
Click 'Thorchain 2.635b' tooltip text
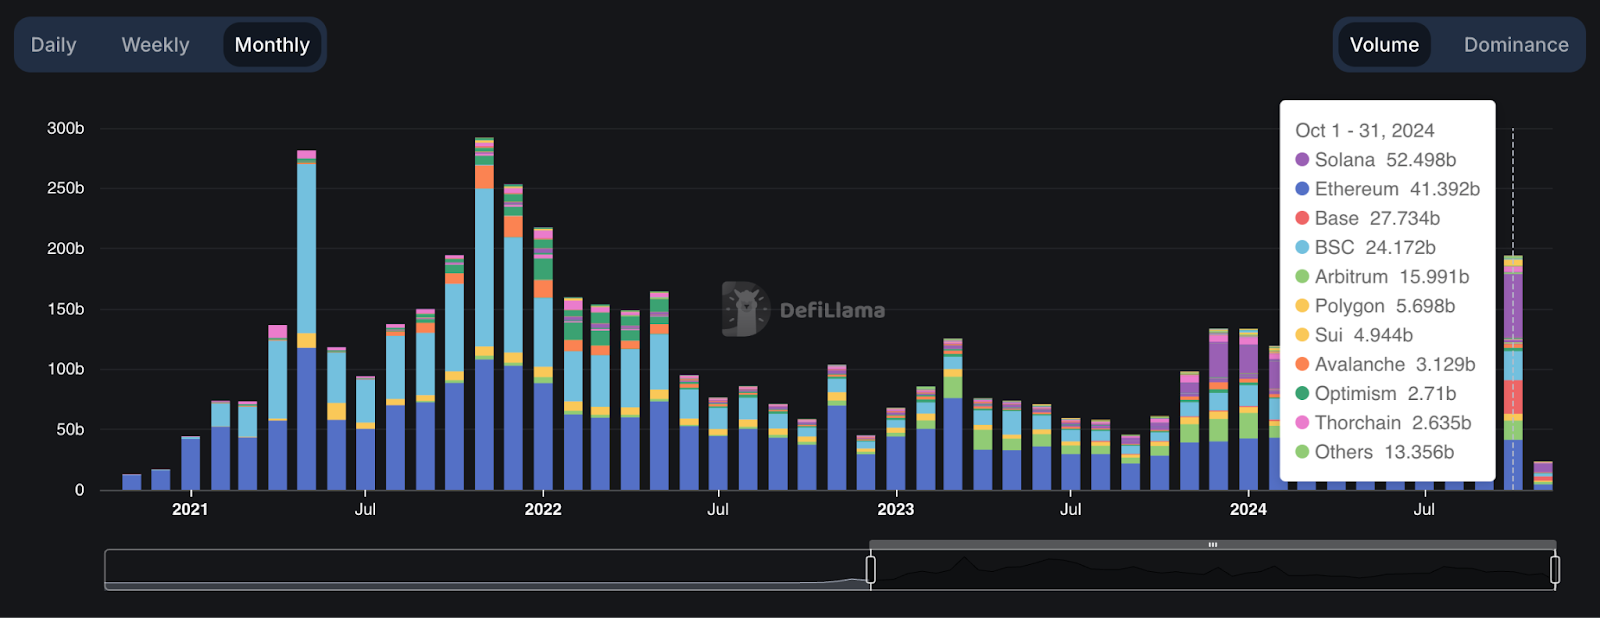pyautogui.click(x=1393, y=423)
